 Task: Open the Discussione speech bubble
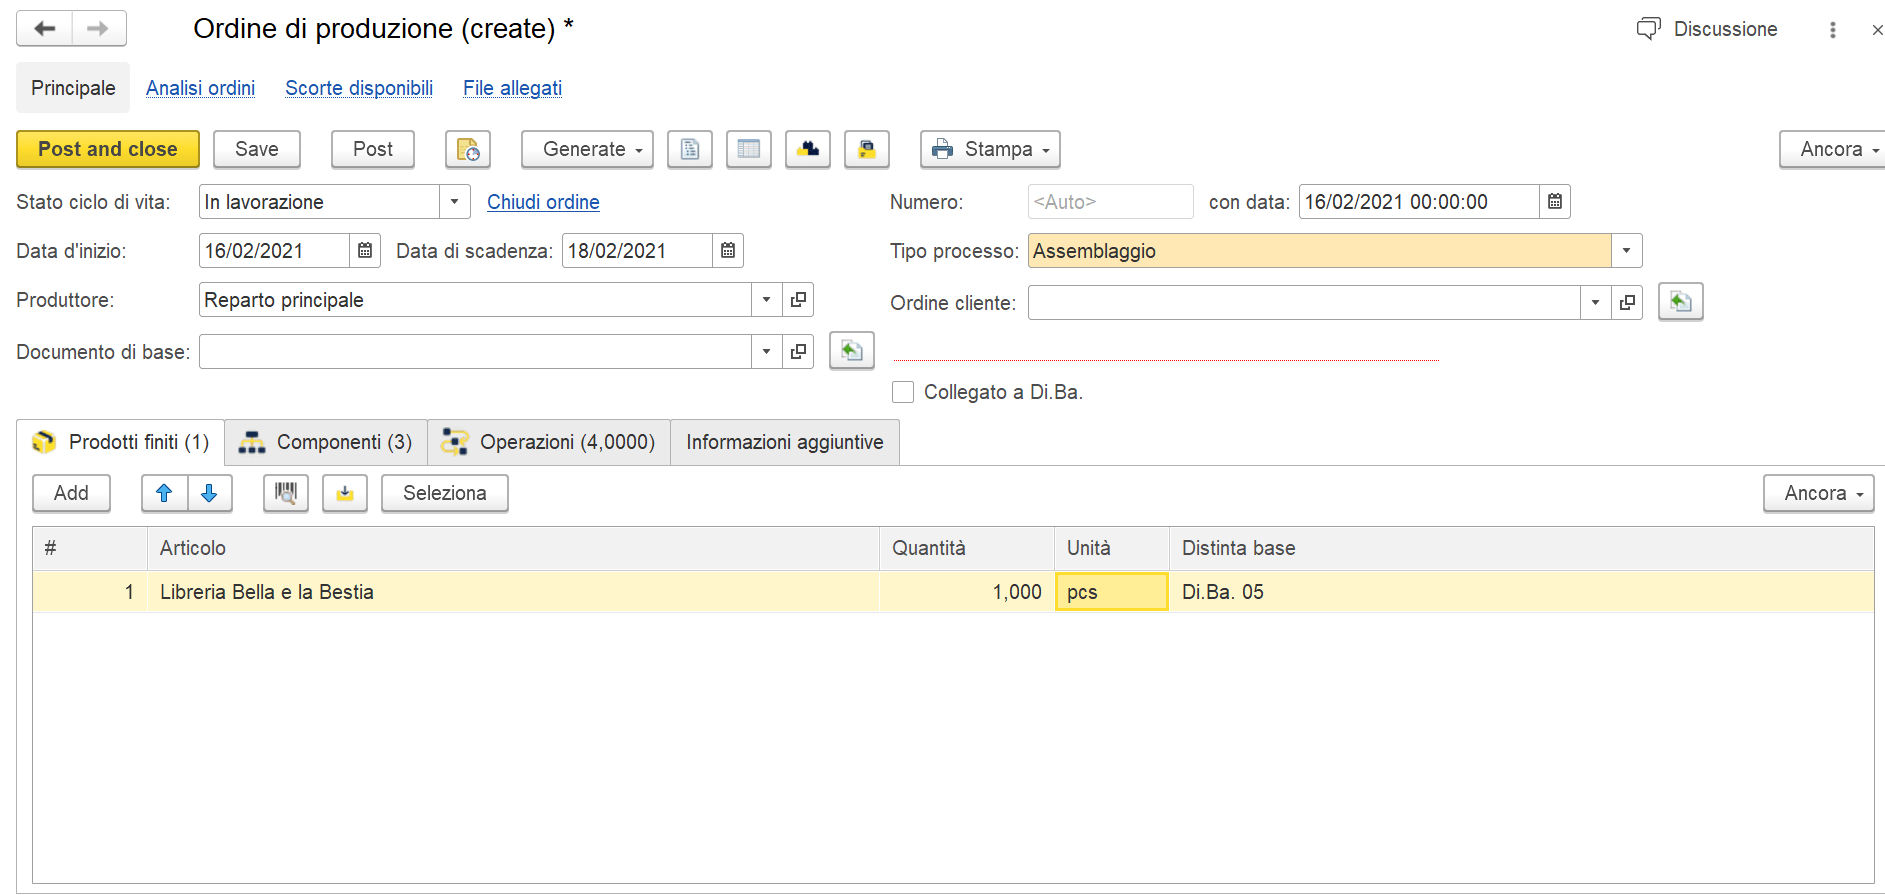1707,29
